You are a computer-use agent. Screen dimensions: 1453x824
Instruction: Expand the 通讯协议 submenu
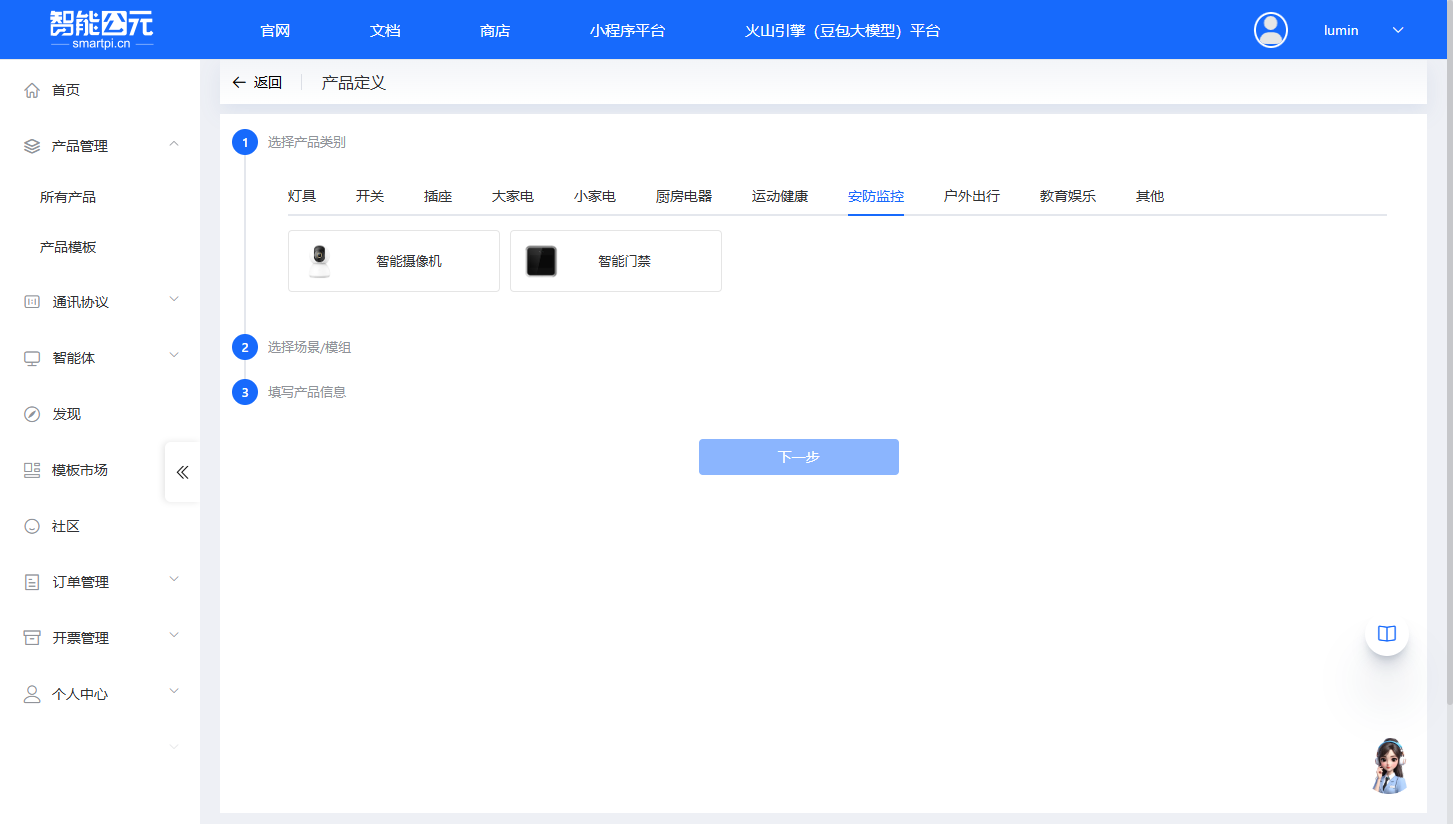[x=174, y=300]
